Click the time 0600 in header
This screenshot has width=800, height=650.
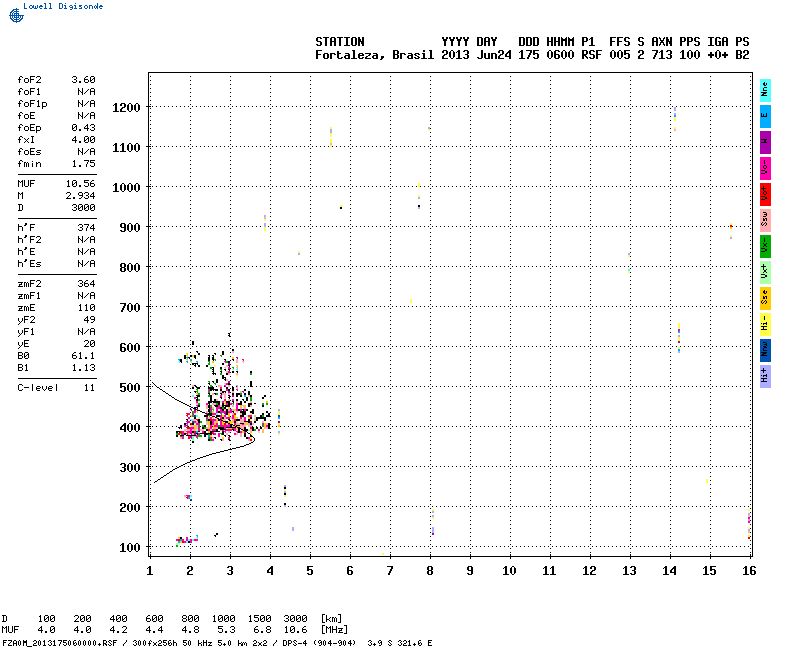click(x=560, y=55)
